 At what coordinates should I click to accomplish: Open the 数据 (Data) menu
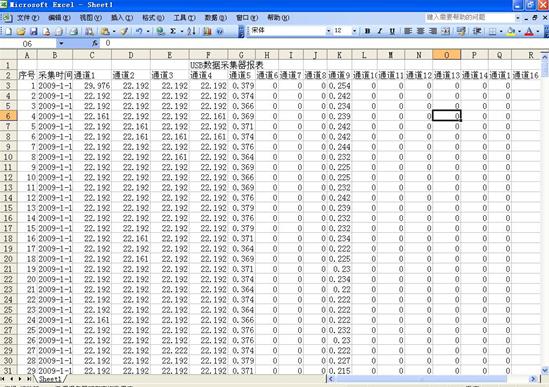point(215,18)
